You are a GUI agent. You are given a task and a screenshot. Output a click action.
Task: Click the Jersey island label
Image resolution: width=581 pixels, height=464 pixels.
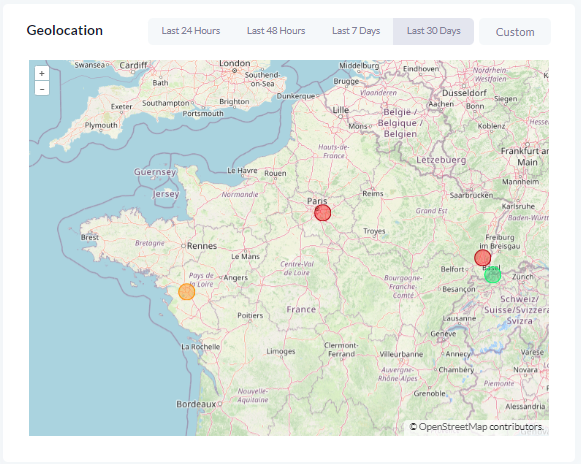coord(166,194)
